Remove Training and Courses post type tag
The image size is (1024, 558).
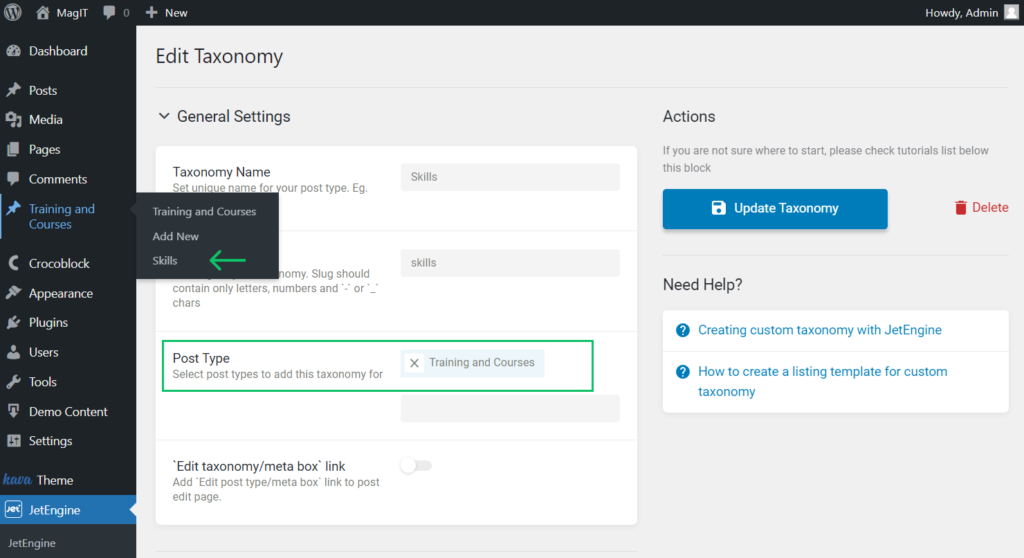[414, 363]
